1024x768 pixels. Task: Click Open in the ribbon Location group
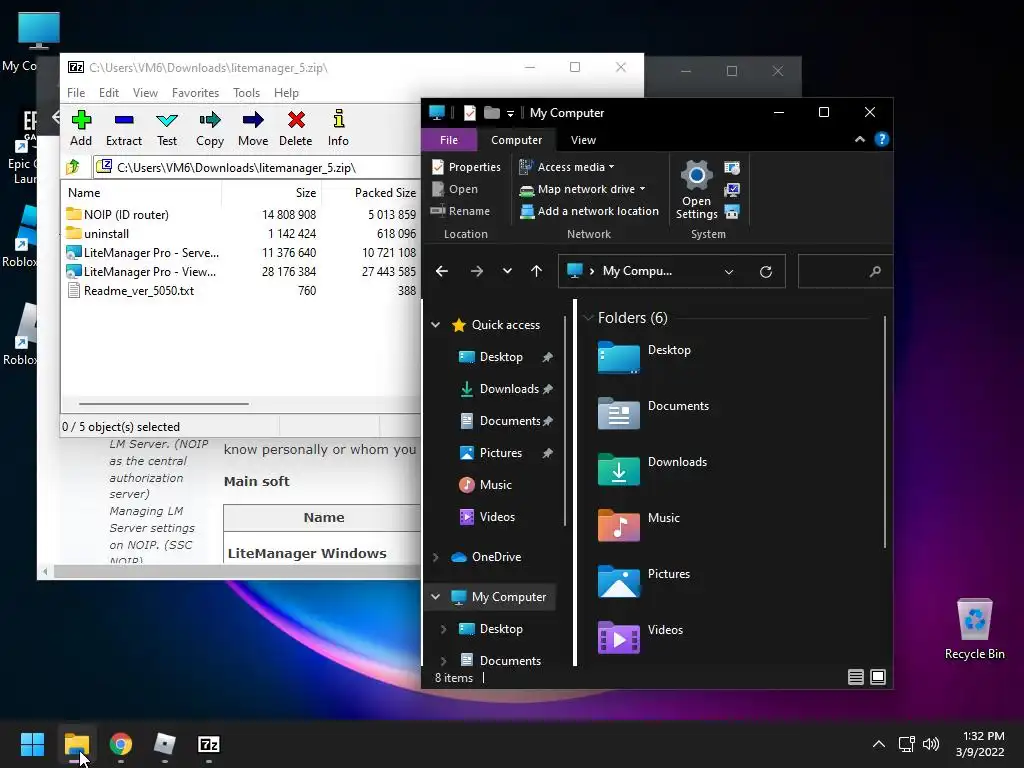(x=455, y=189)
